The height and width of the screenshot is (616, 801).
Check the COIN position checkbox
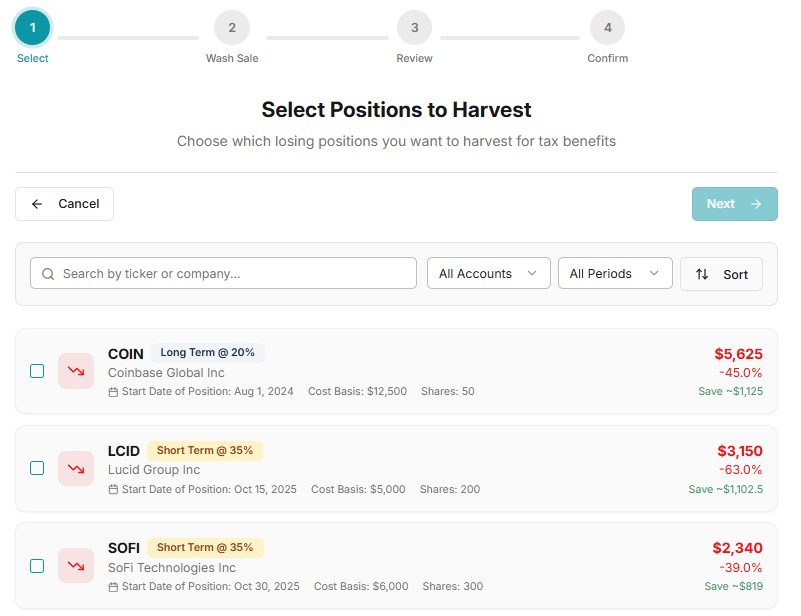pyautogui.click(x=37, y=371)
